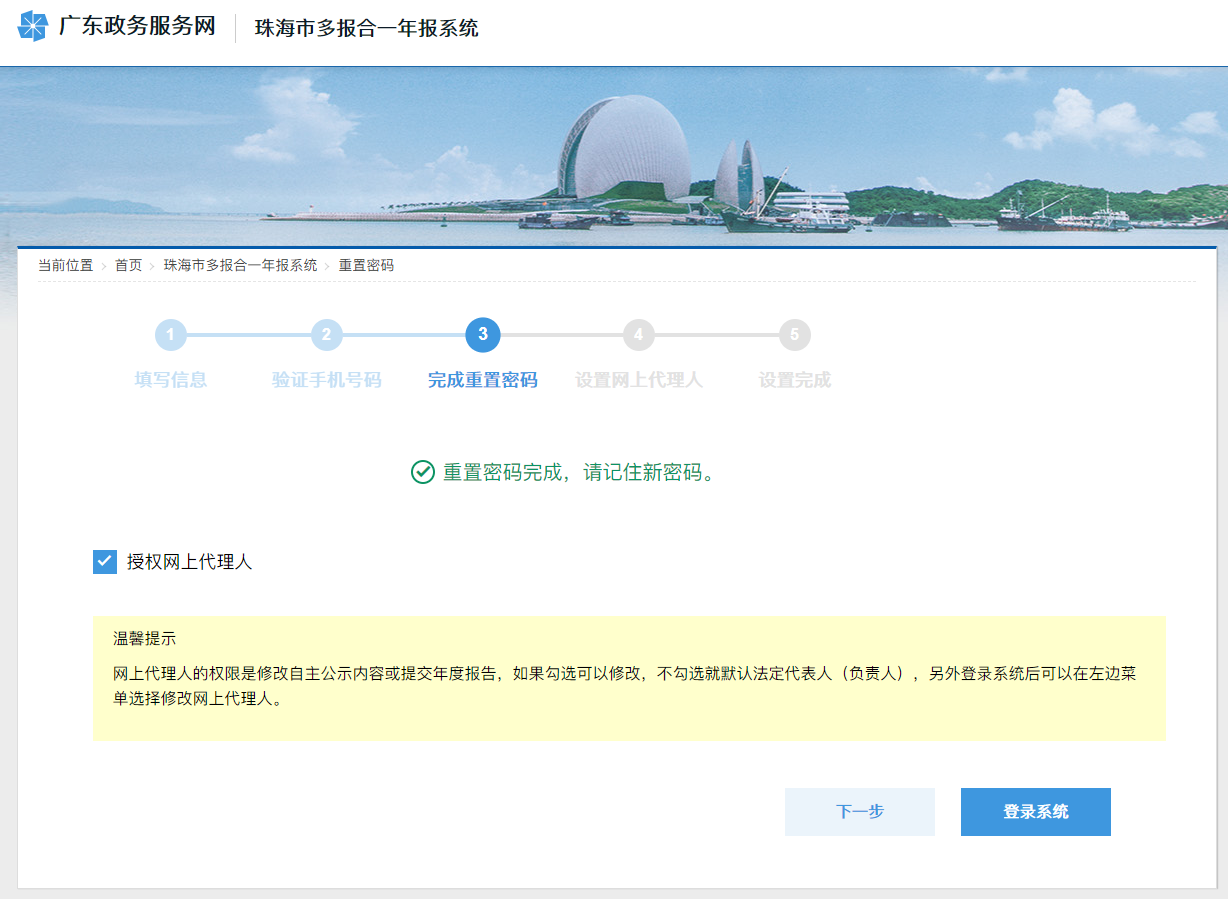Open 珠海市多报合一年报系统 breadcrumb link
The height and width of the screenshot is (899, 1228).
(x=240, y=265)
